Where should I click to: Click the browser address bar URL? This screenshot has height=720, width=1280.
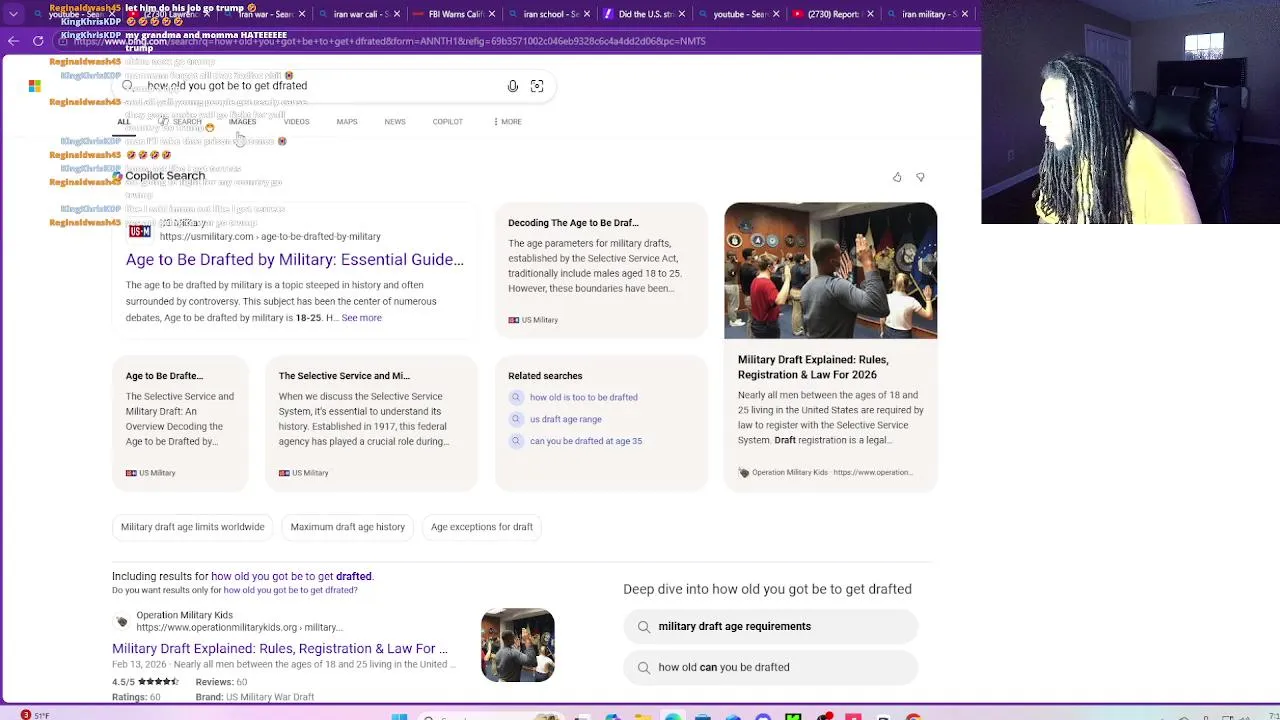click(x=390, y=41)
